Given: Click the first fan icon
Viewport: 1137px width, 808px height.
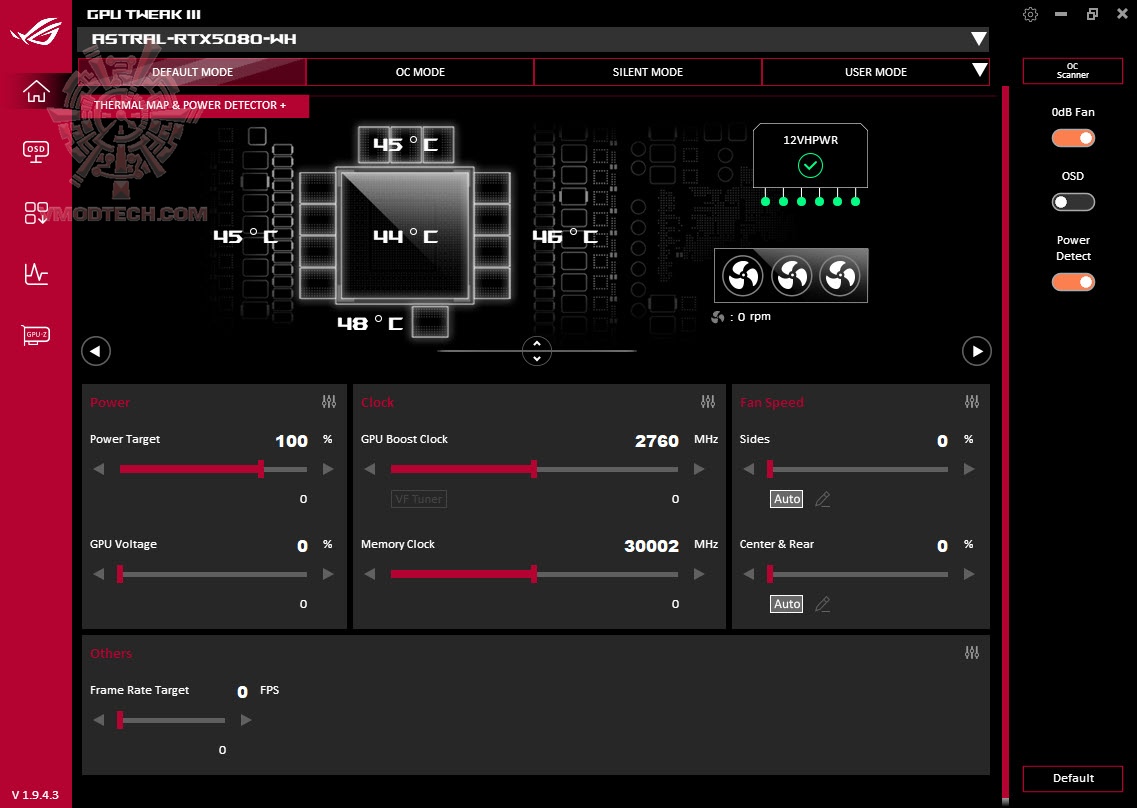Looking at the screenshot, I should pos(743,276).
